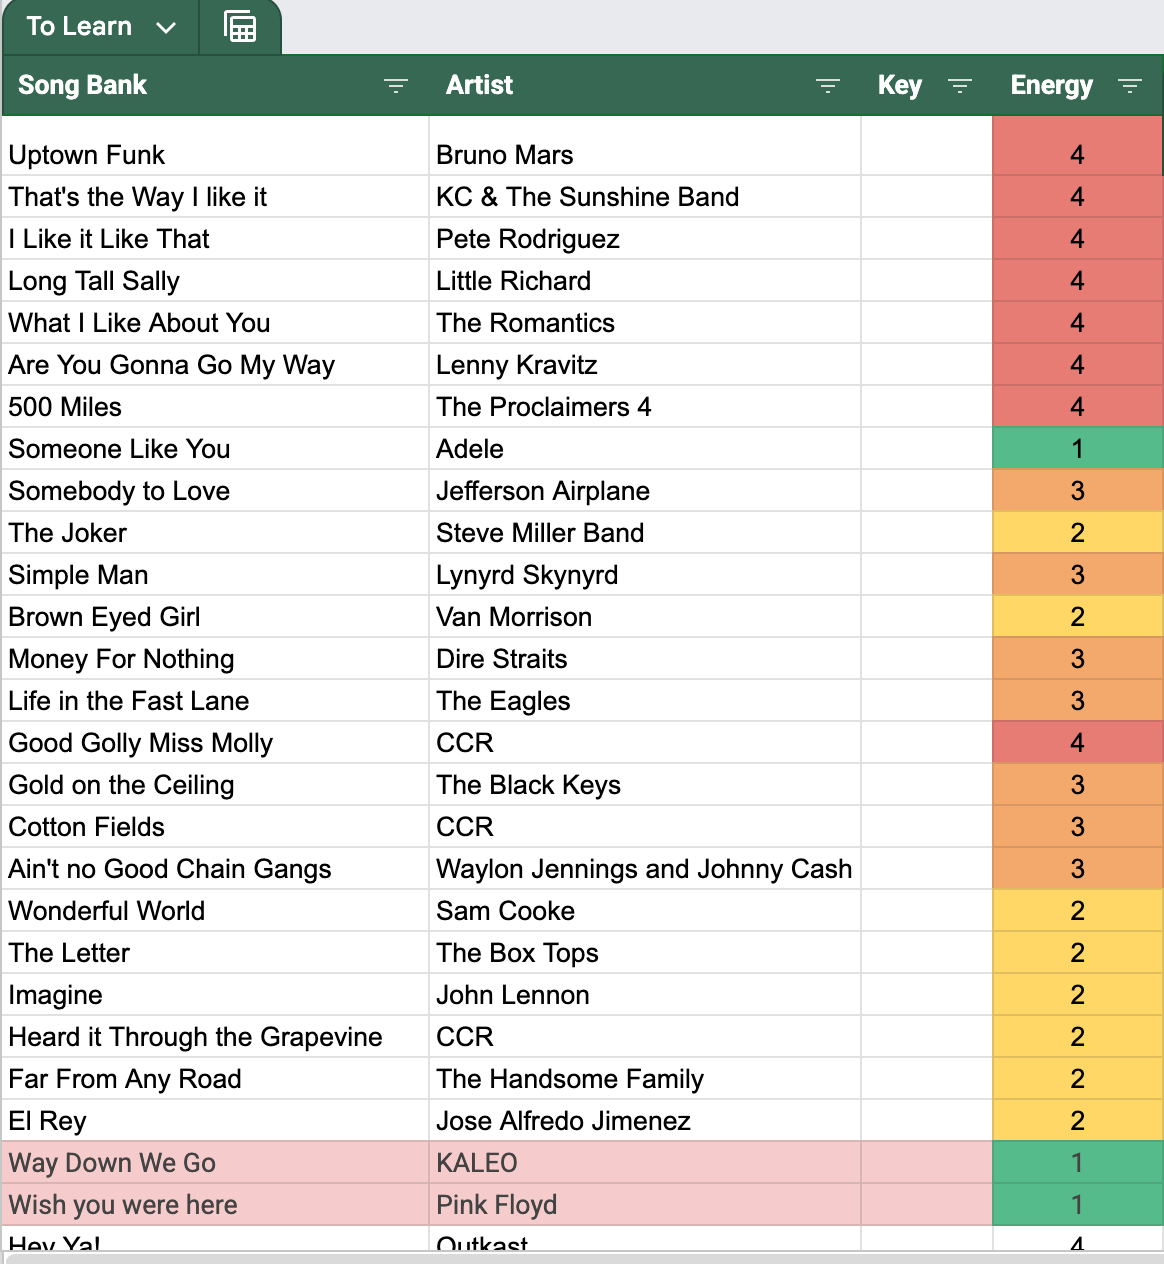Select the To Learn table tab

point(100,27)
